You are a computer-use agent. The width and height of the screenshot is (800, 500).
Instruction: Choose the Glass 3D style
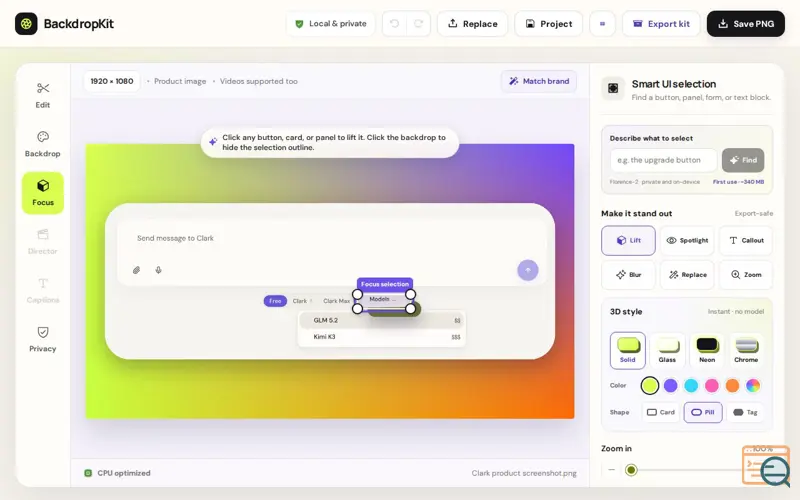[x=667, y=350]
